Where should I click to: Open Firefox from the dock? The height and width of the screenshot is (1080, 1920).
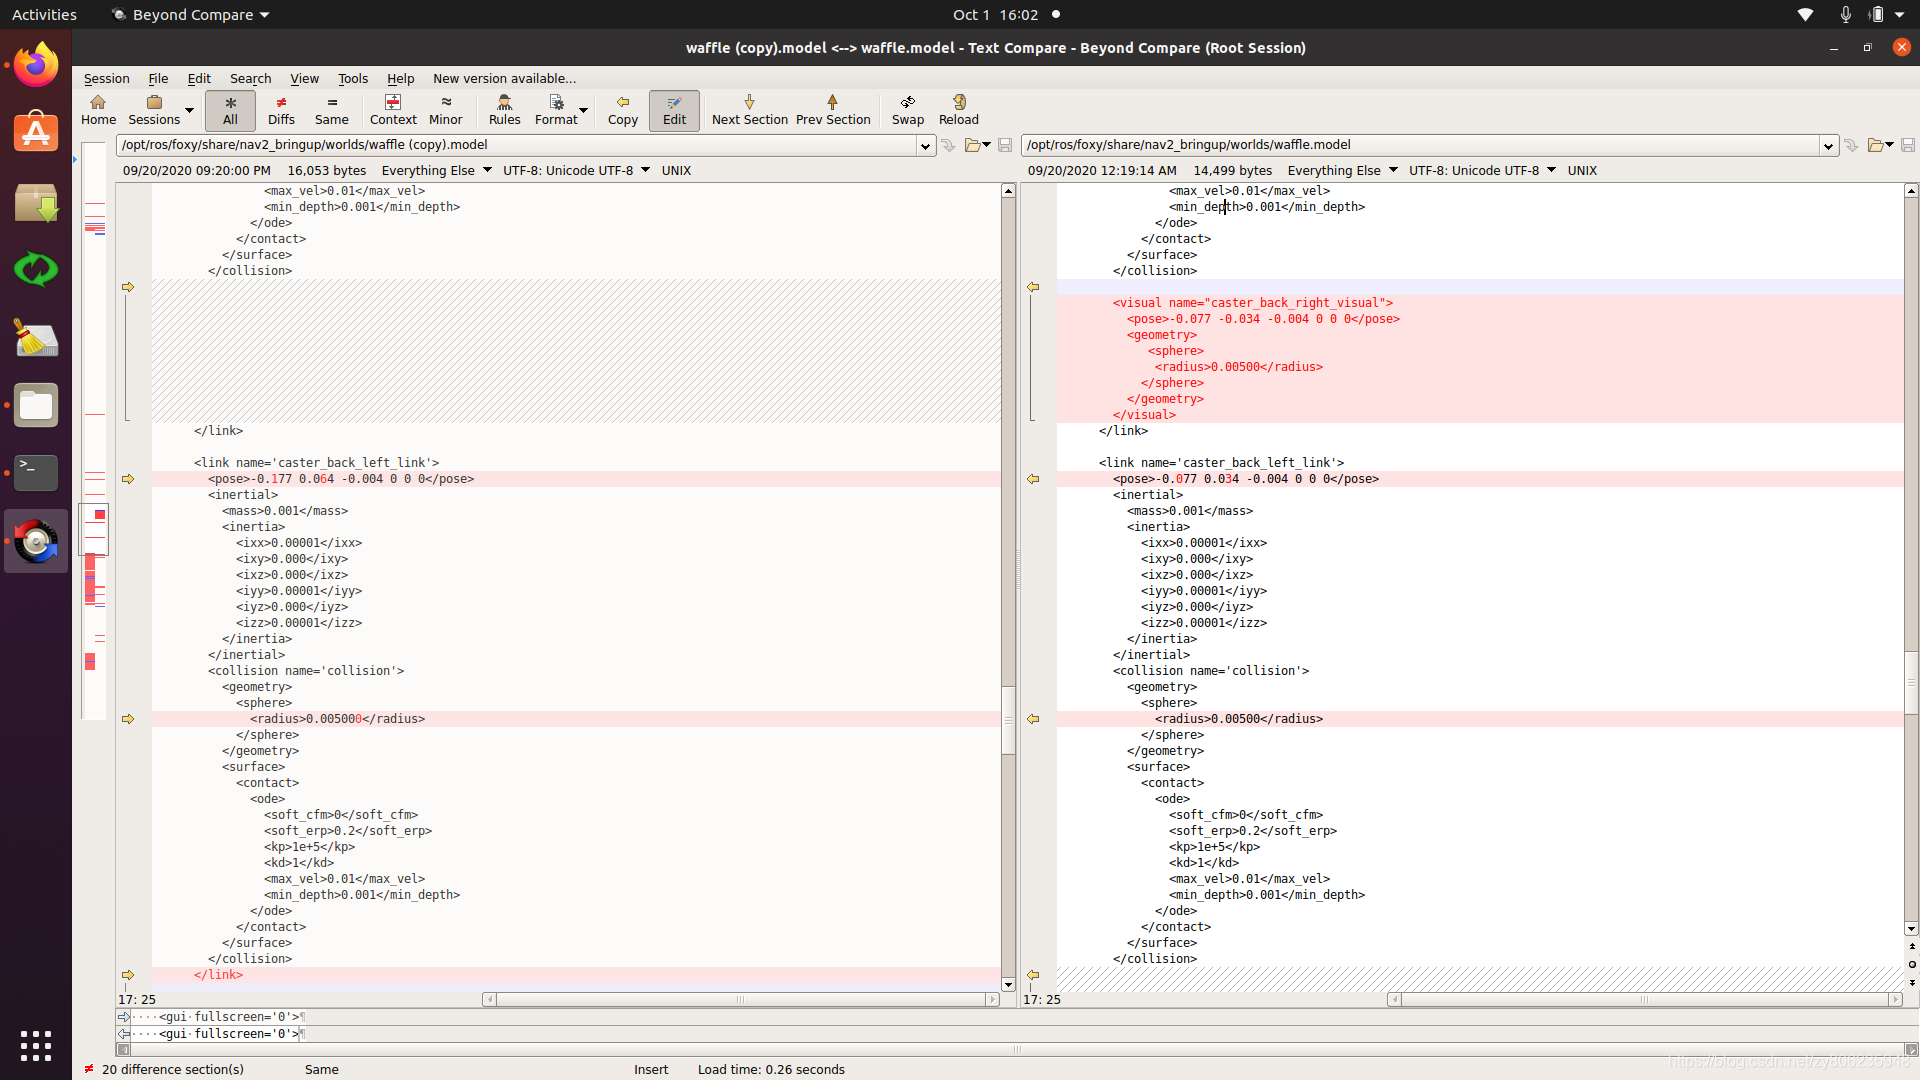coord(36,66)
